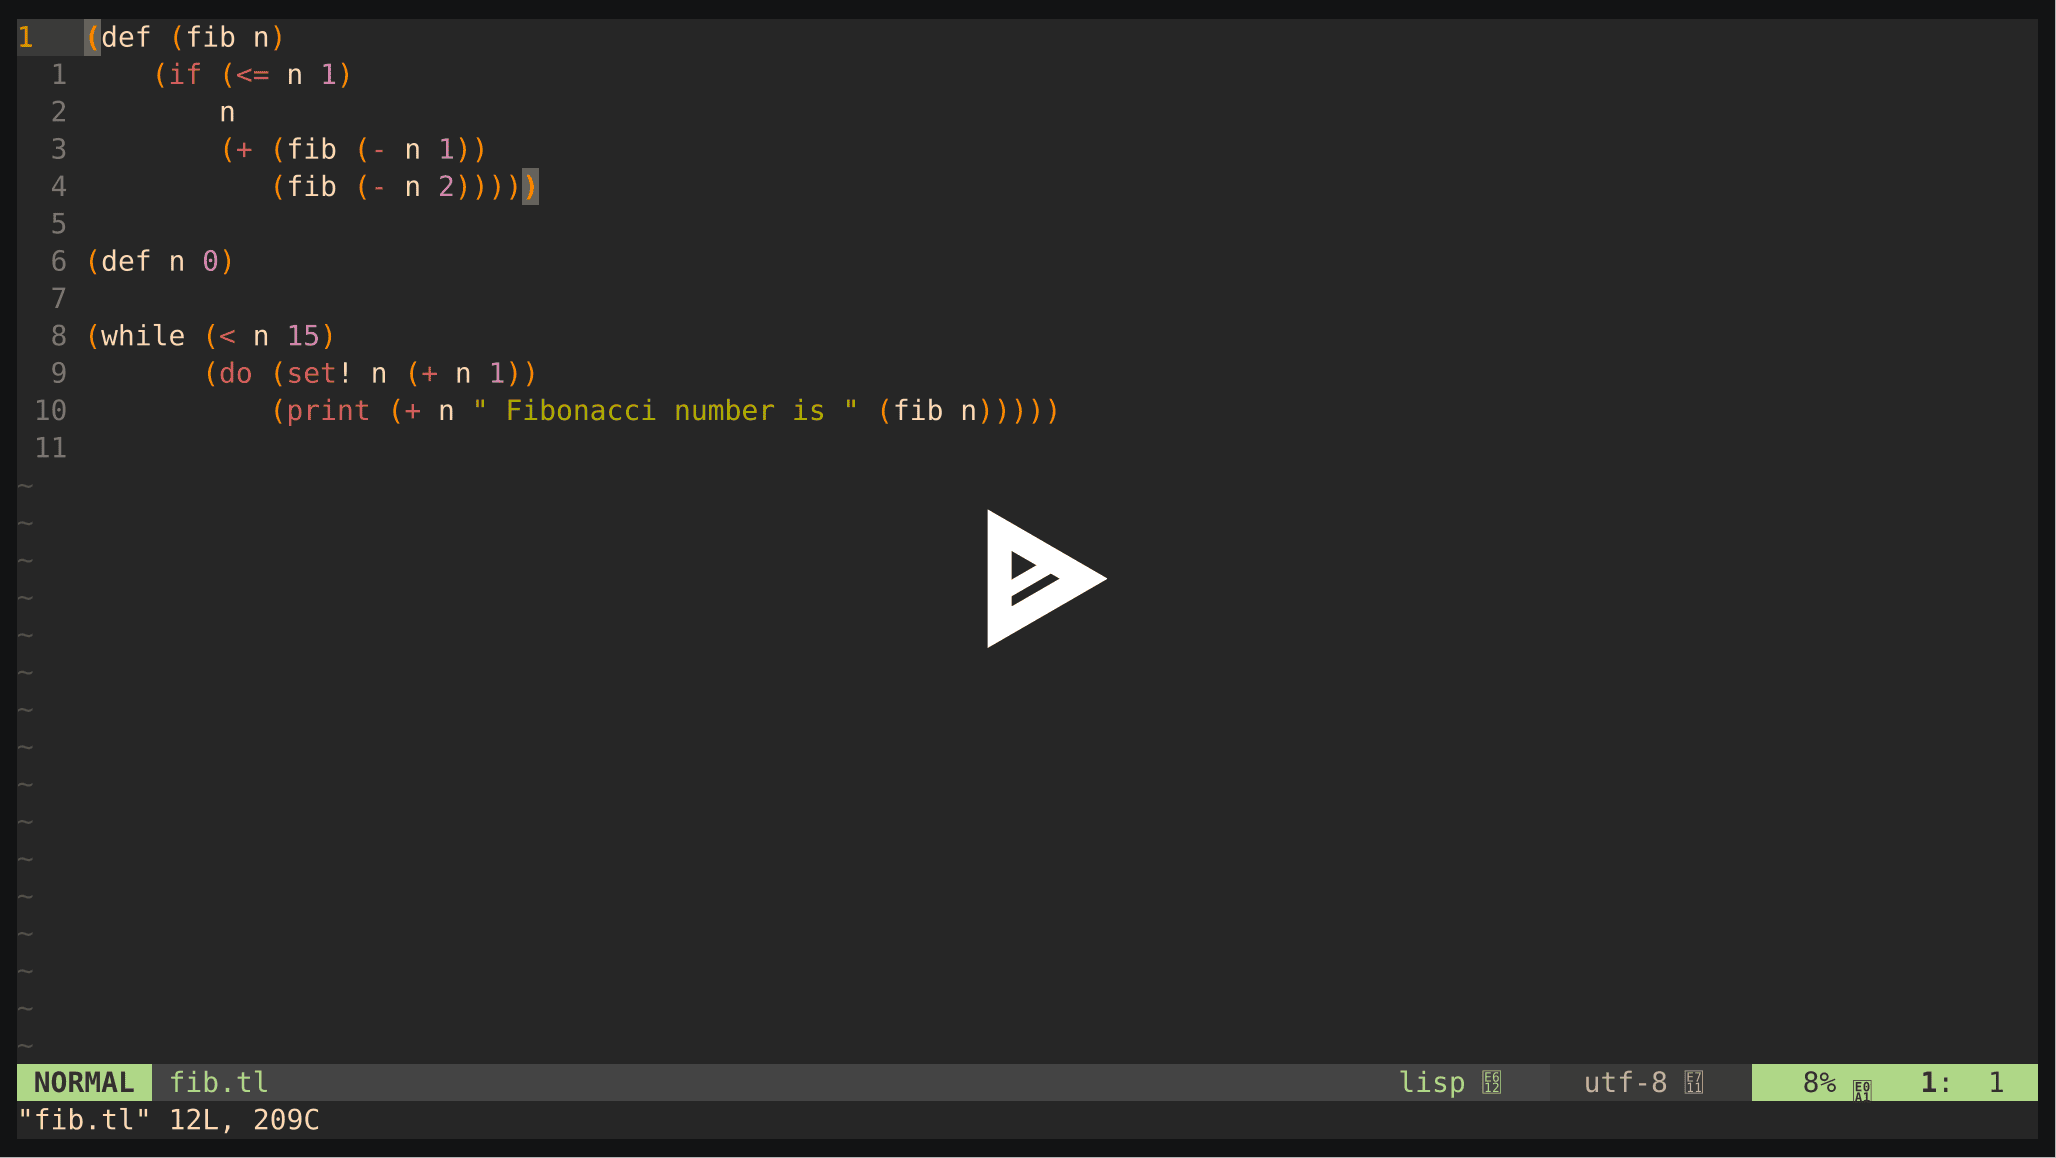Screen dimensions: 2056x1158
Task: Click the glyph icon next to utf-8
Action: click(x=1694, y=1082)
